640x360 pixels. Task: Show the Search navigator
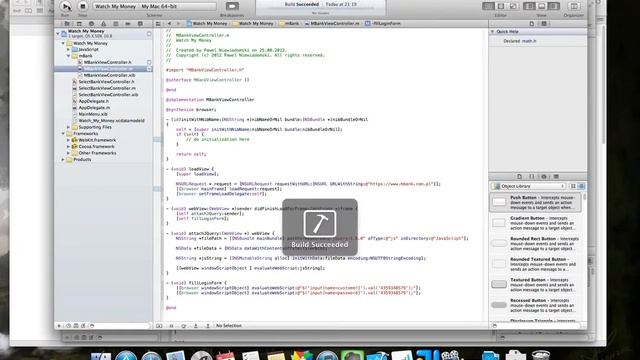(91, 24)
